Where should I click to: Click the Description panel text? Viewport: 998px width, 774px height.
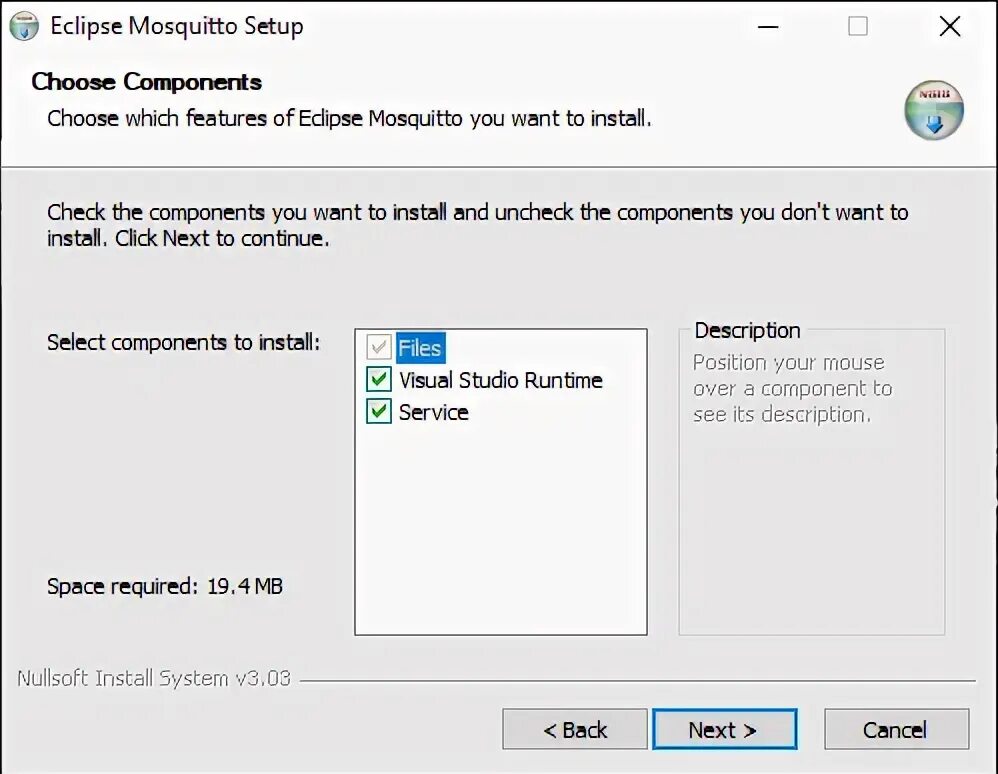(x=792, y=388)
